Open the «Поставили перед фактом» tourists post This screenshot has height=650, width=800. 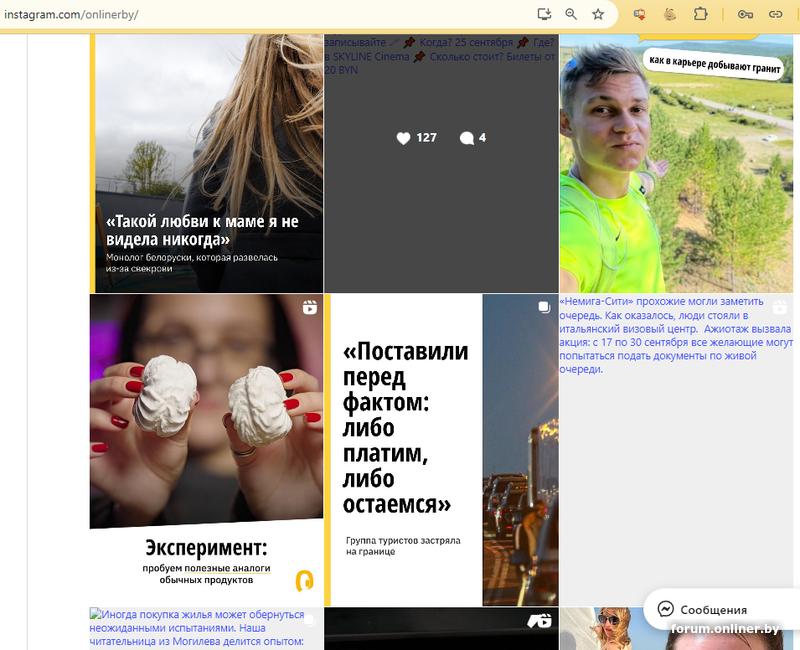tap(441, 450)
